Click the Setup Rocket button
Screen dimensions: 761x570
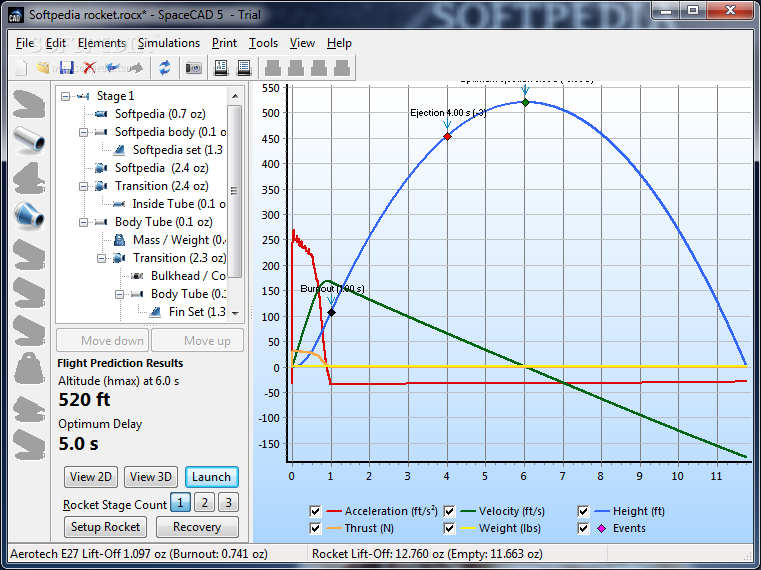tap(105, 527)
